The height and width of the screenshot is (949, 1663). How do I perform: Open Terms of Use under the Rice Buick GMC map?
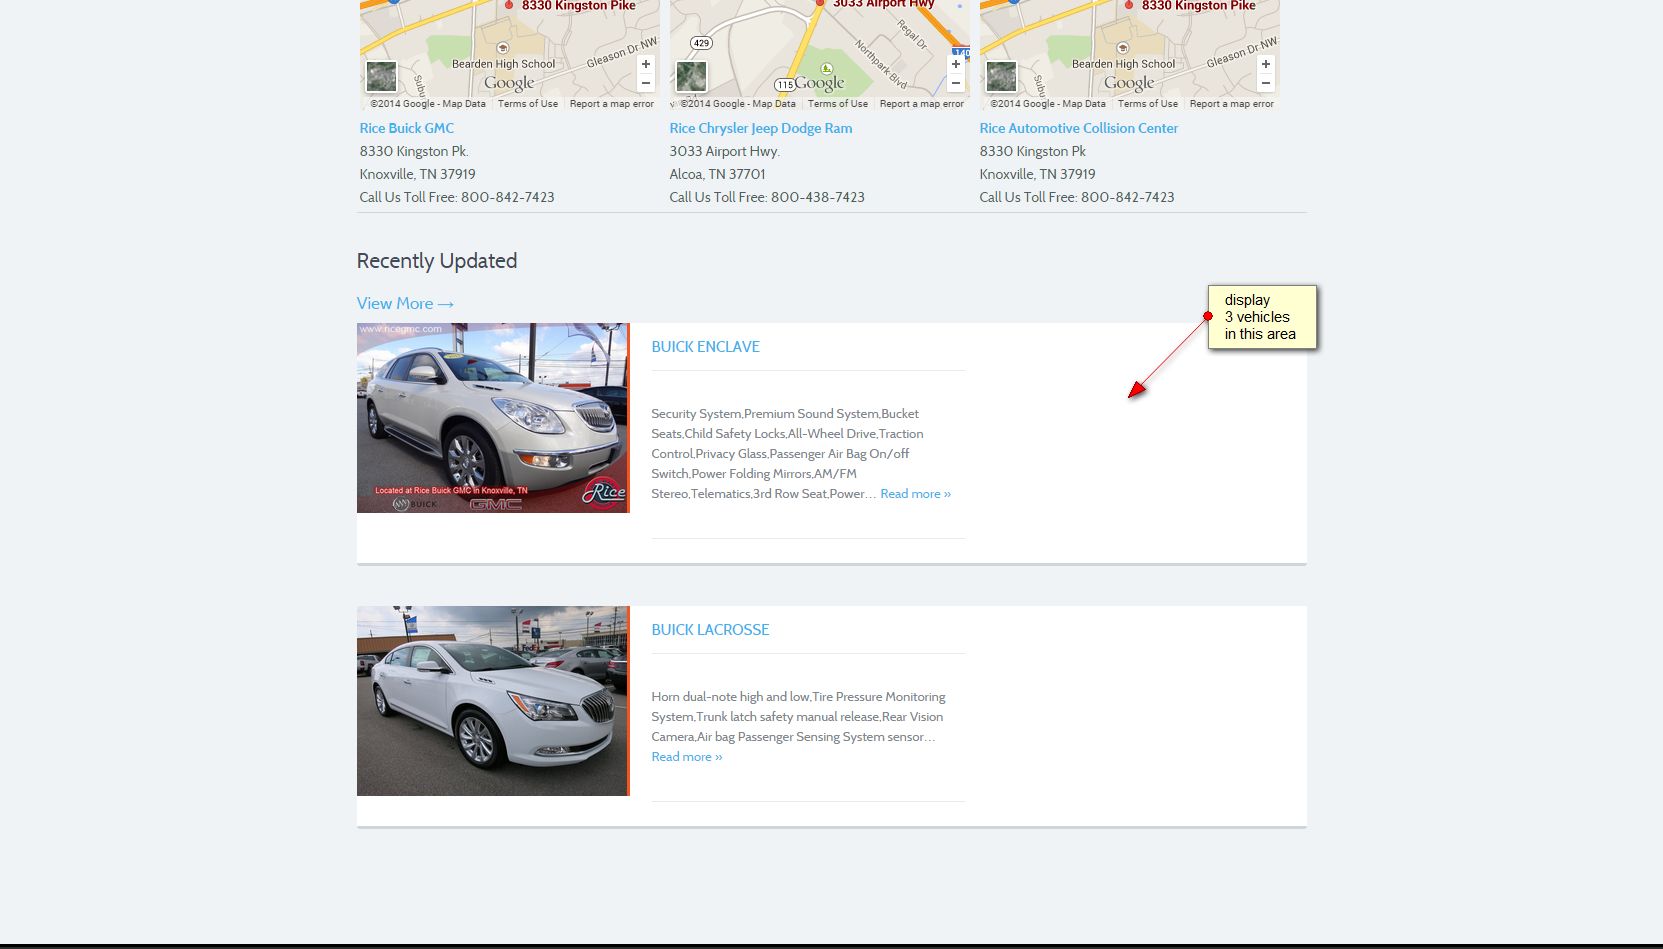point(528,104)
